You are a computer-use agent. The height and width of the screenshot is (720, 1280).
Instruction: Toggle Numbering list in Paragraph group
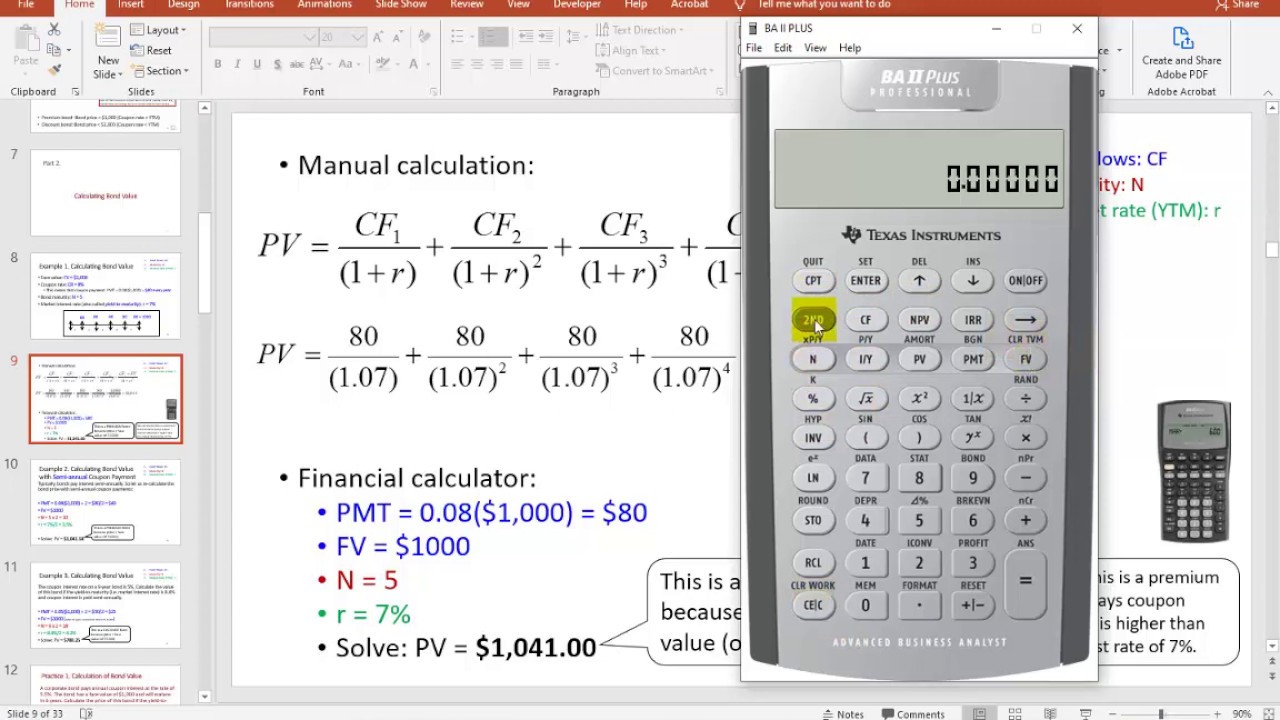click(x=493, y=36)
